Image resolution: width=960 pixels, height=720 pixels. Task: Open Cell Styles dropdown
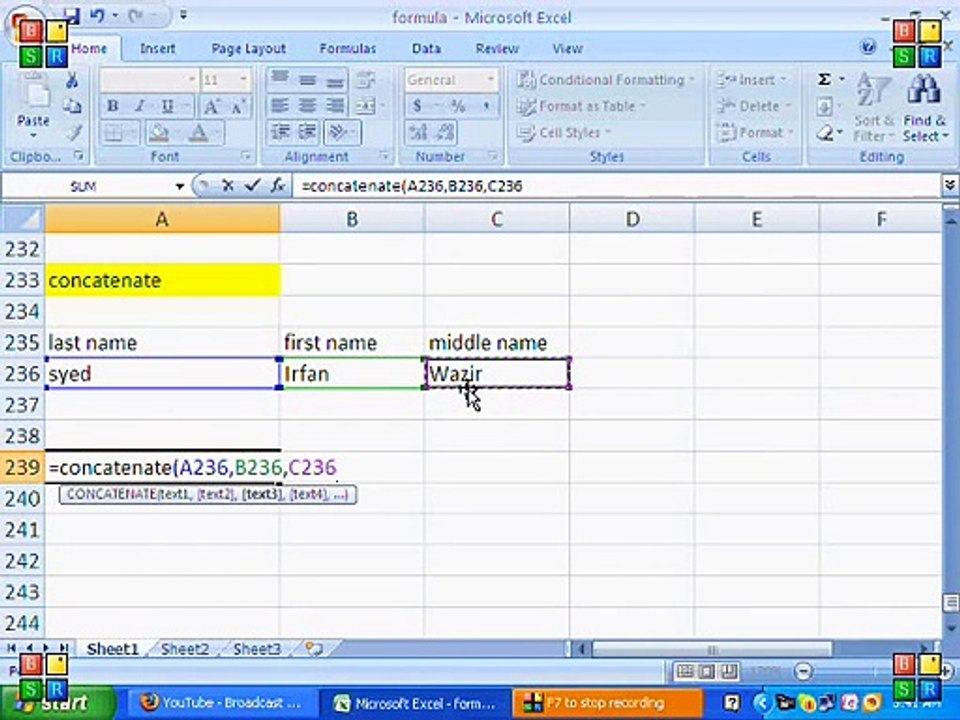pos(564,132)
